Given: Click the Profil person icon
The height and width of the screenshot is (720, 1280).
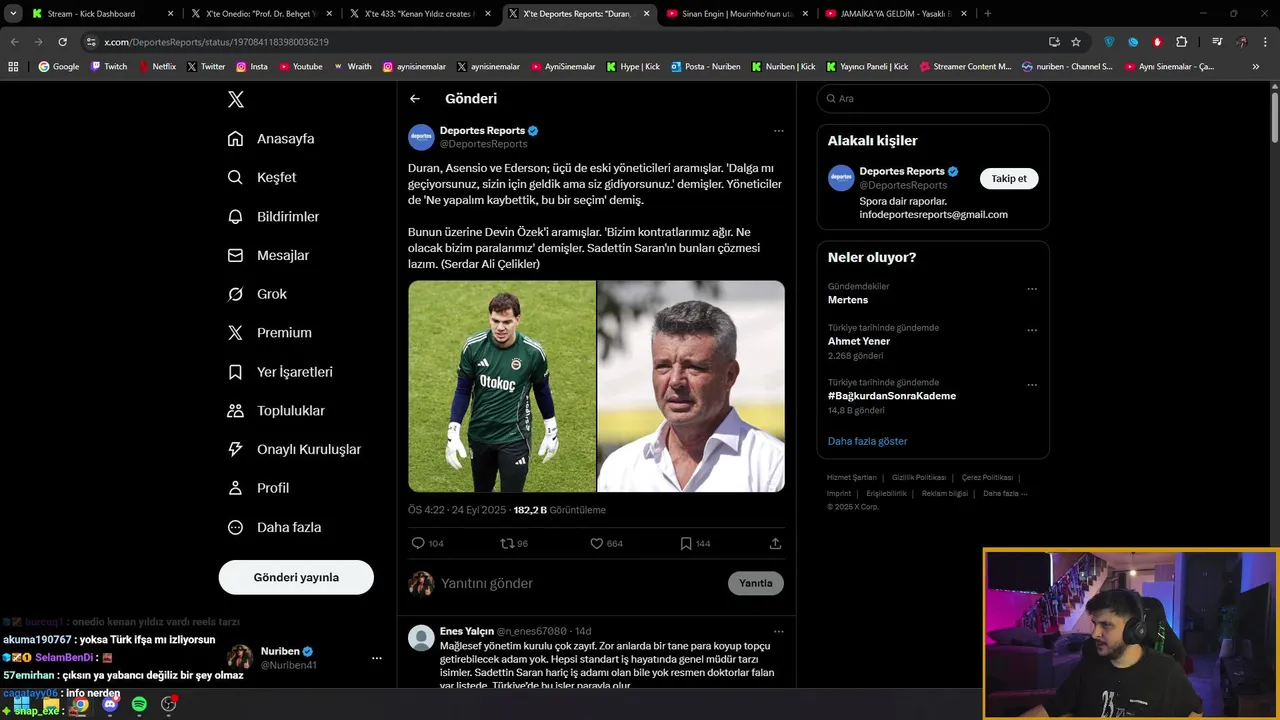Looking at the screenshot, I should coord(235,488).
